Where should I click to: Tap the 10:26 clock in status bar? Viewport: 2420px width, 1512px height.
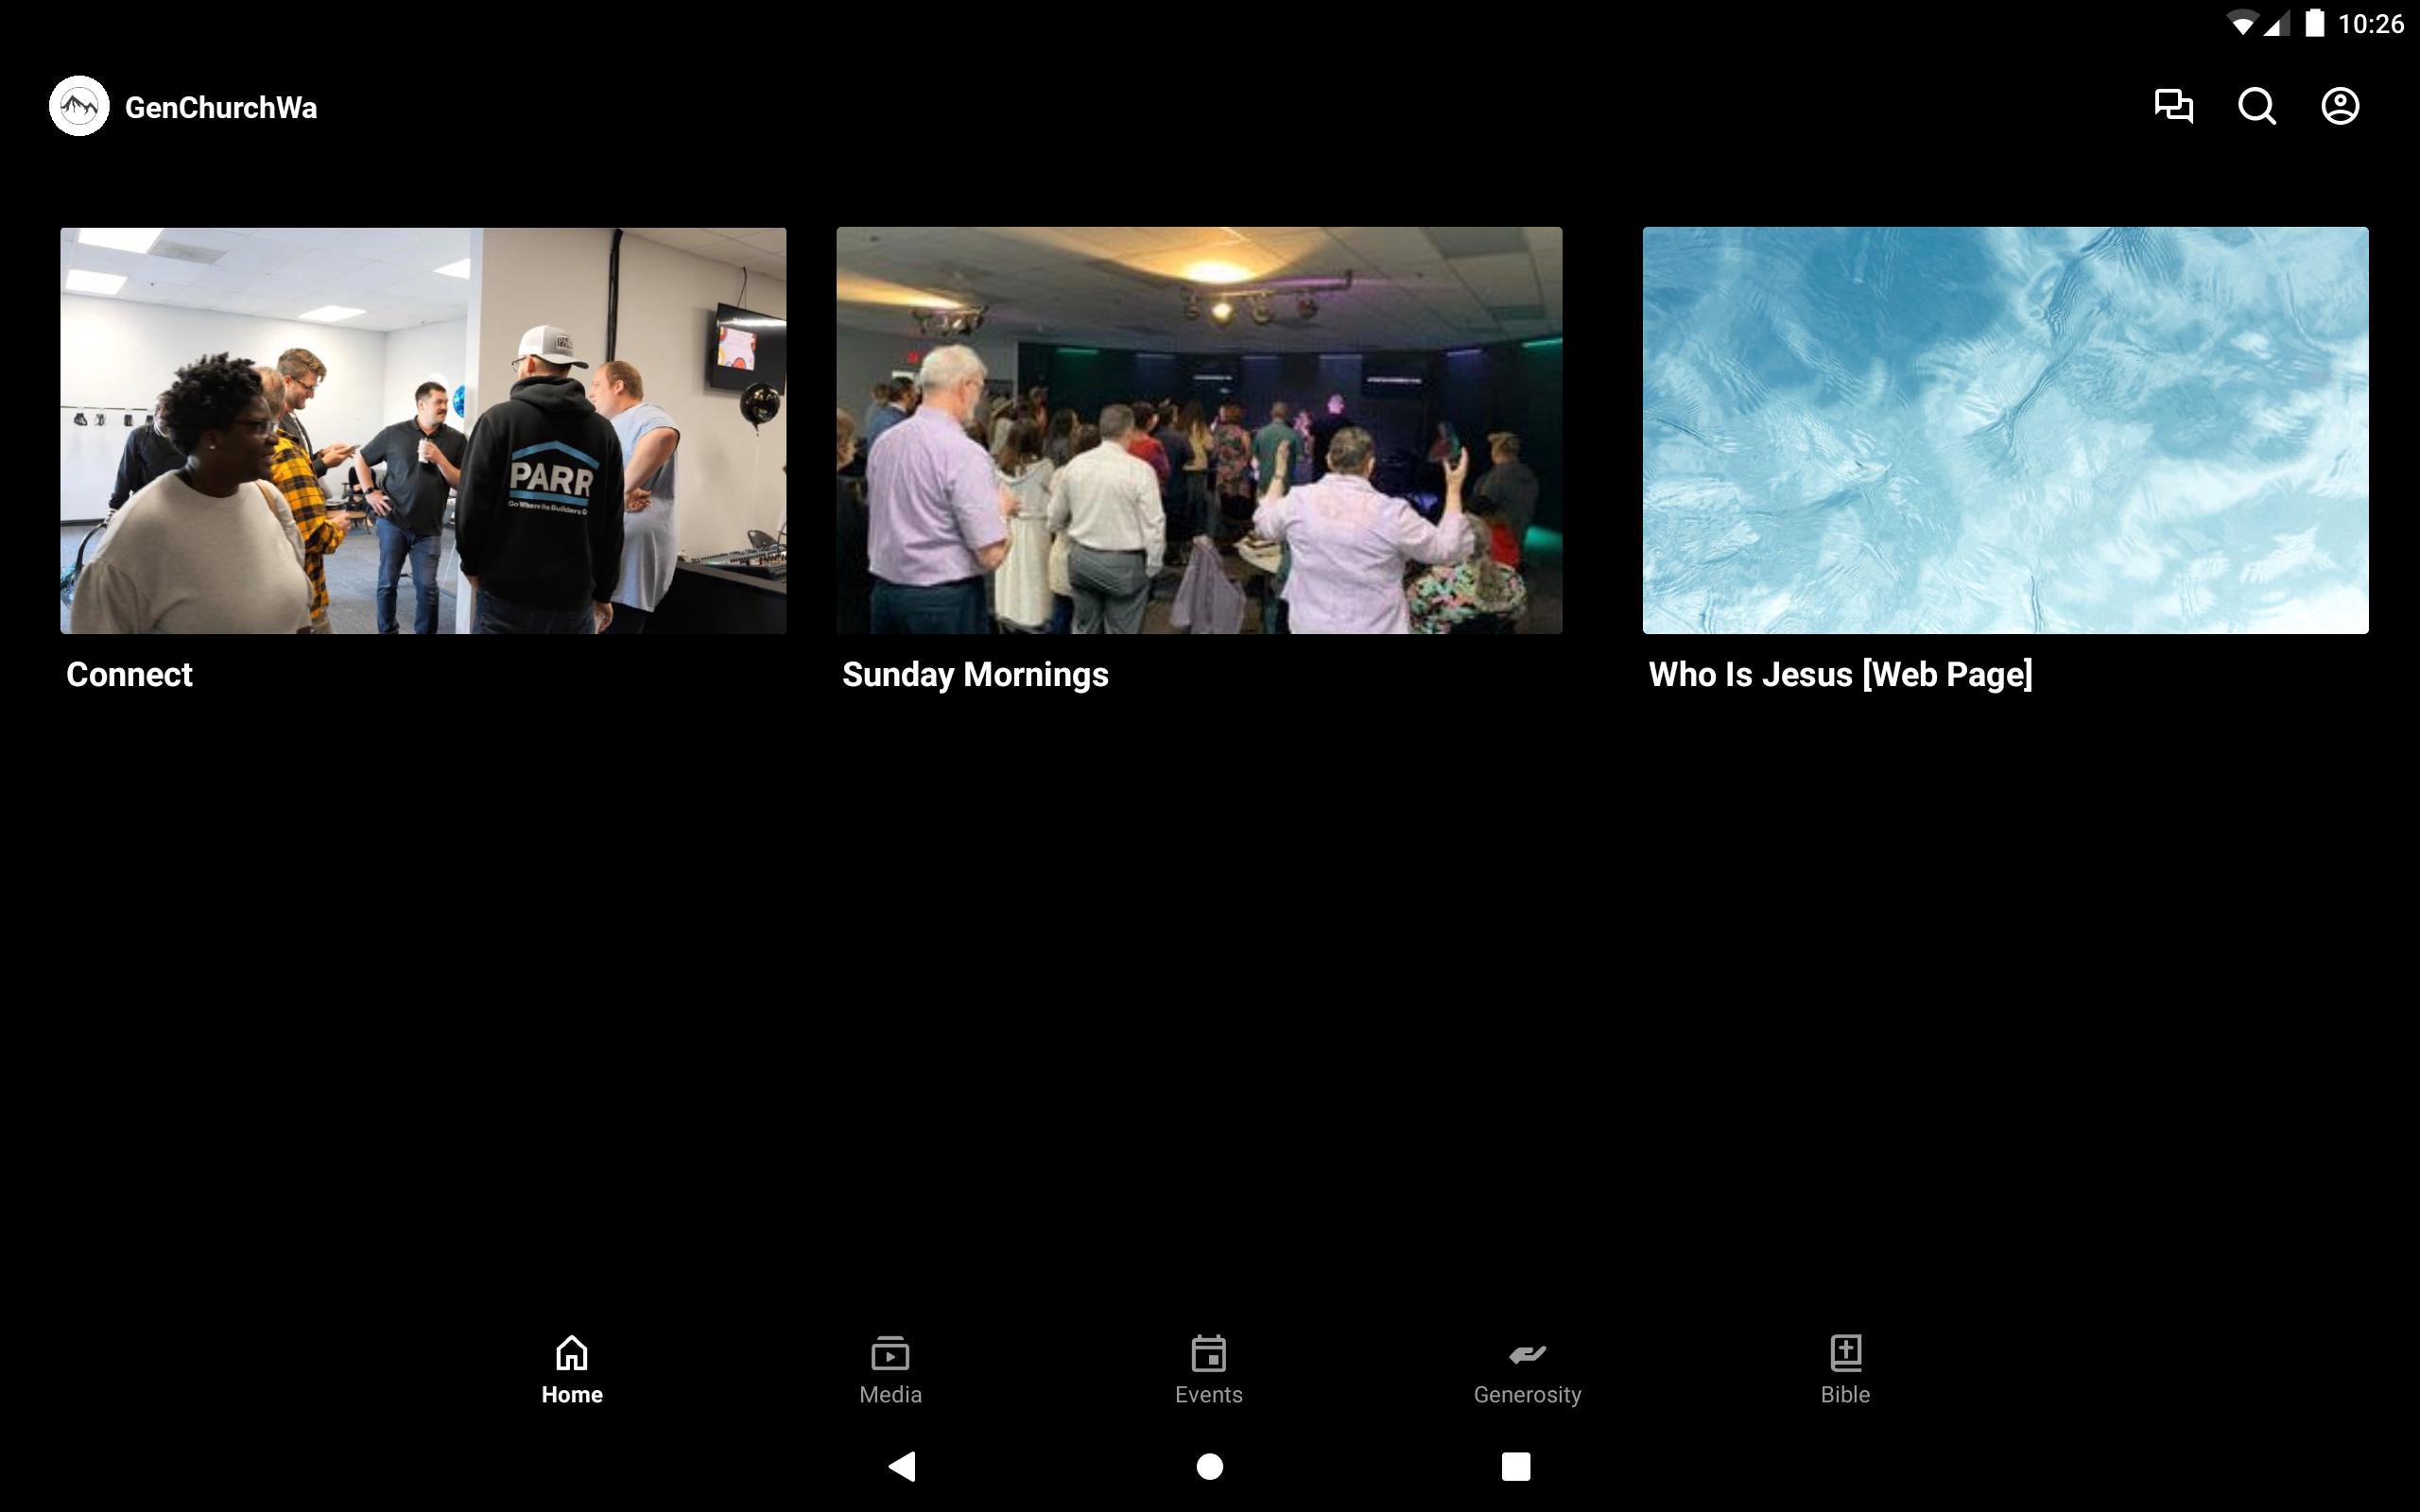[2370, 24]
